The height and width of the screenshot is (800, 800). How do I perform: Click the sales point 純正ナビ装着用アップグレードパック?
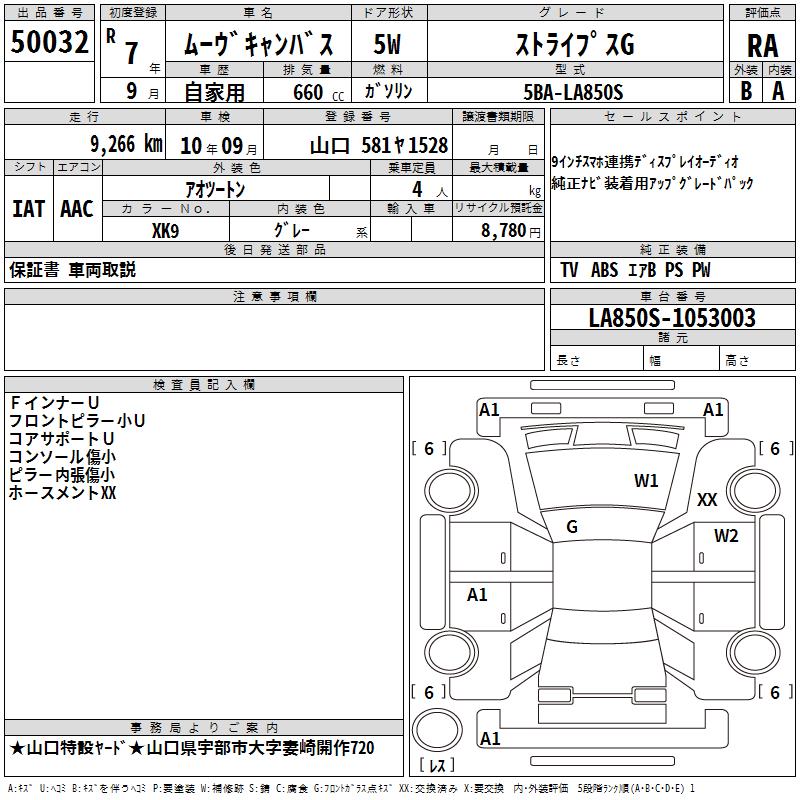[x=652, y=183]
